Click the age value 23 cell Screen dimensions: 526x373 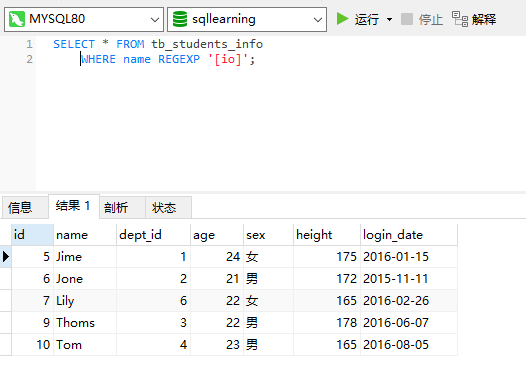(217, 345)
